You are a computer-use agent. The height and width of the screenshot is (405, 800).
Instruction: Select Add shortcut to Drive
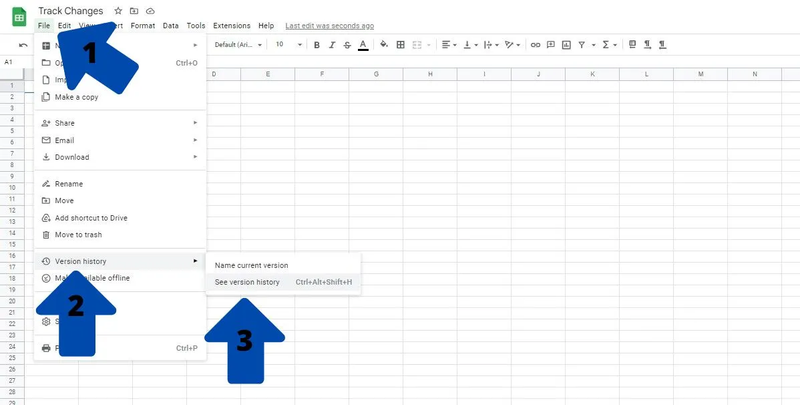point(120,218)
